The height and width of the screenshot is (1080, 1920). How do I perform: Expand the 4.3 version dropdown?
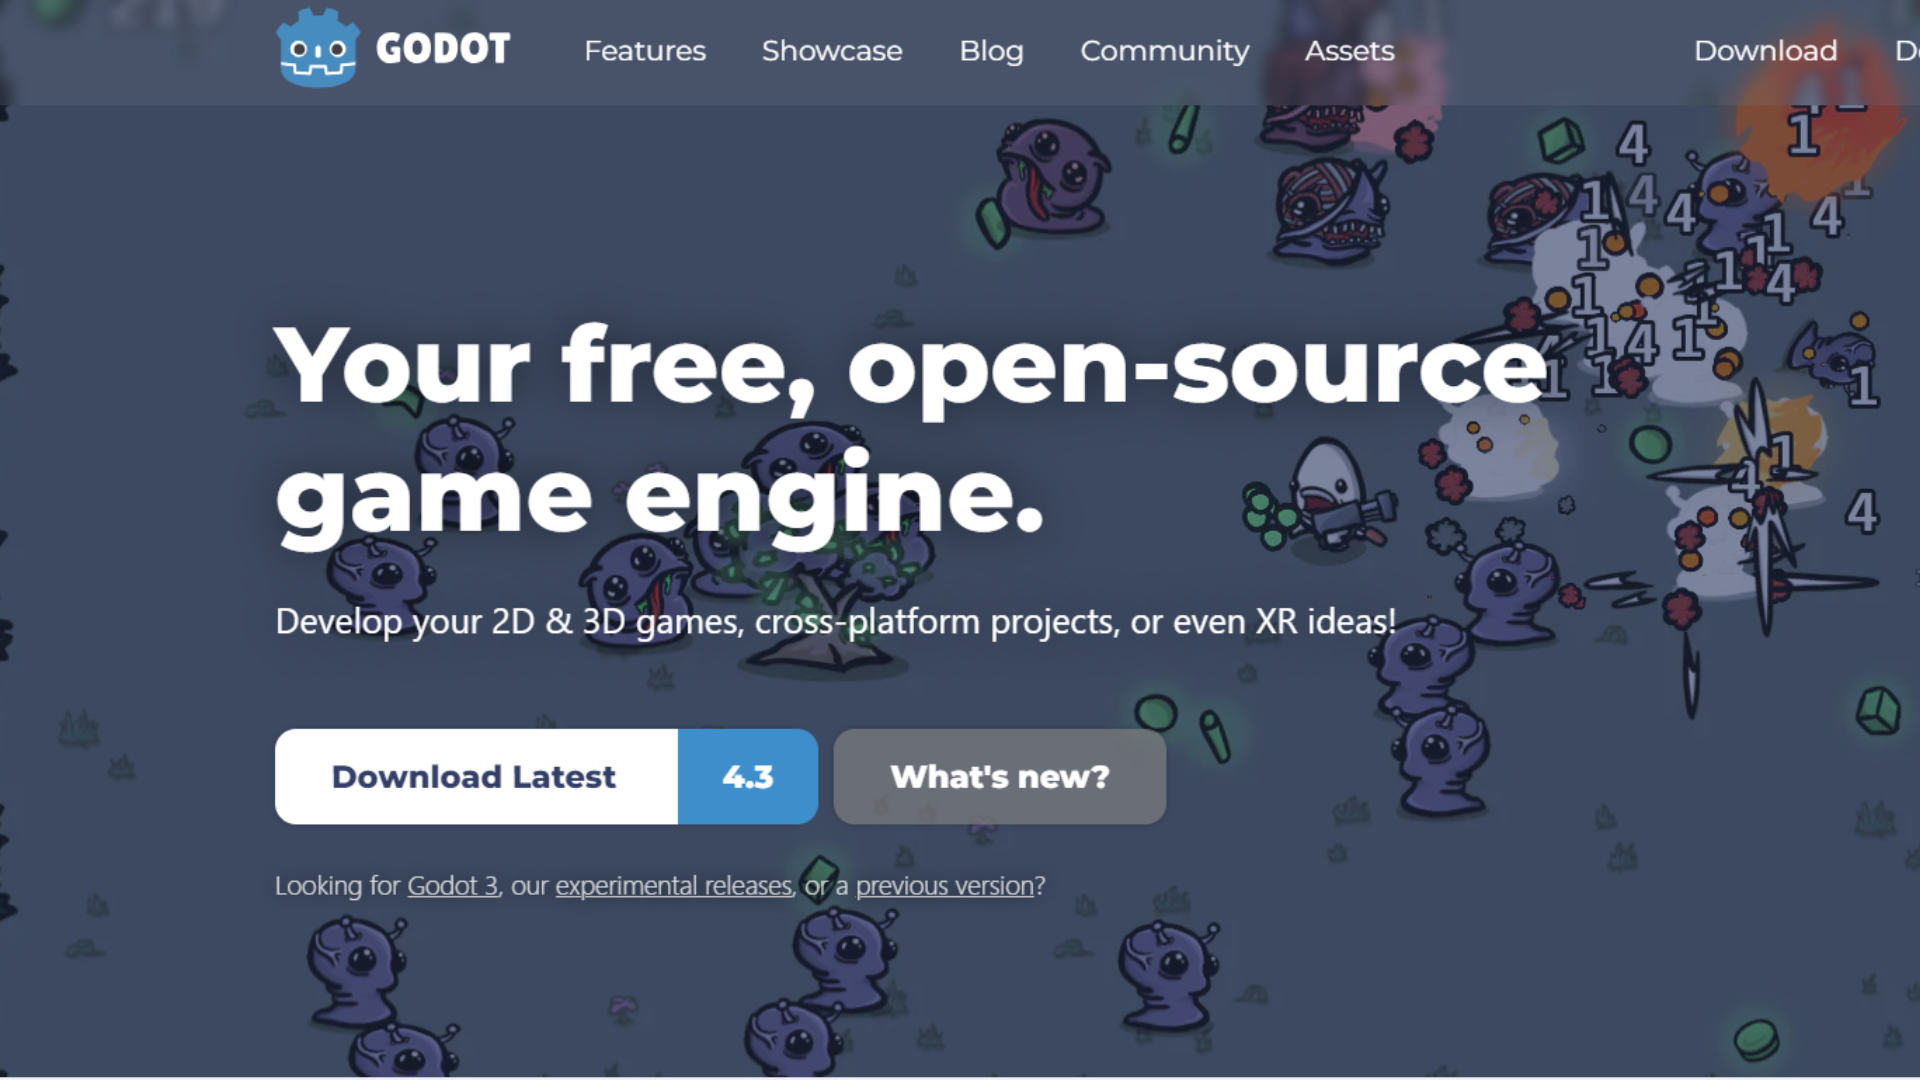point(746,775)
